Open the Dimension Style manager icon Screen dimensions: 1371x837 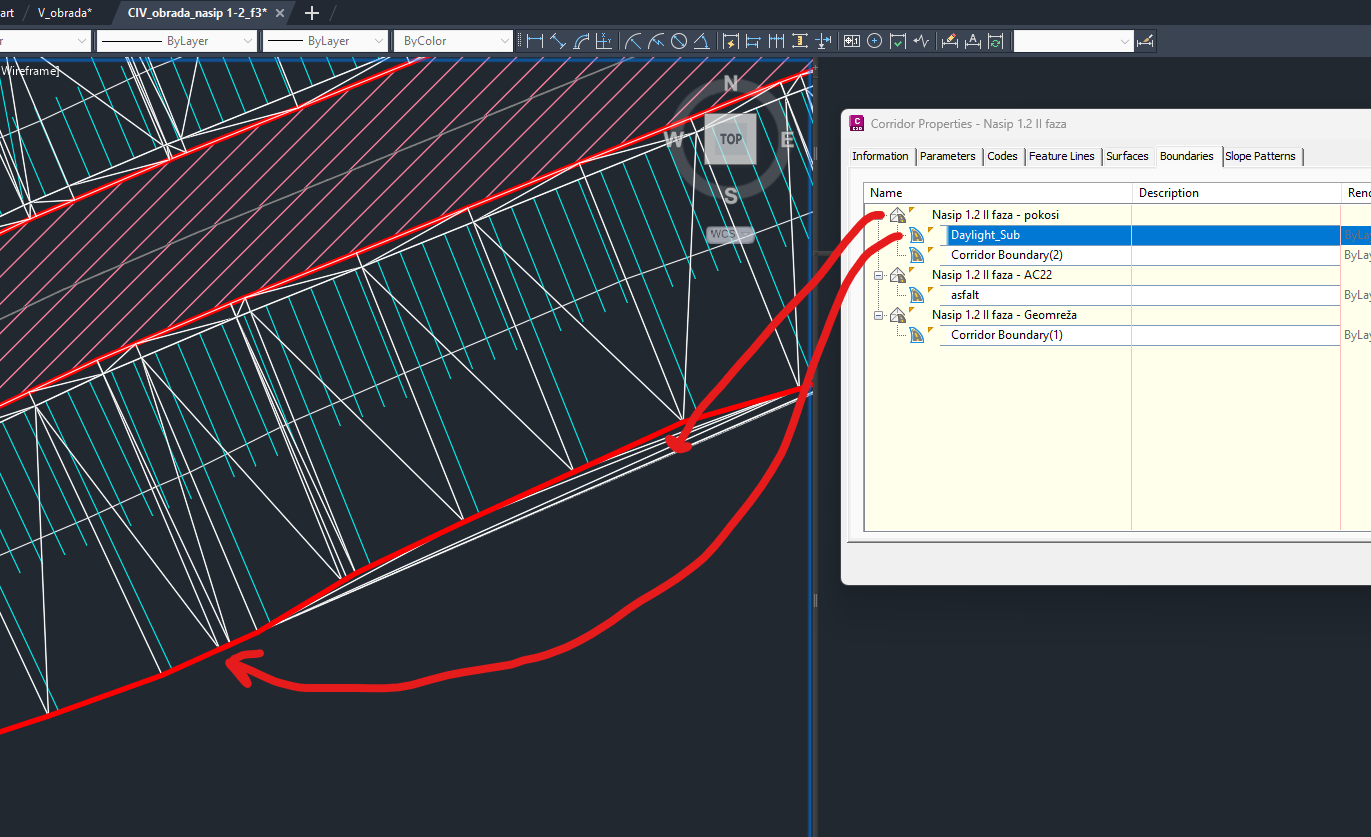click(1146, 41)
